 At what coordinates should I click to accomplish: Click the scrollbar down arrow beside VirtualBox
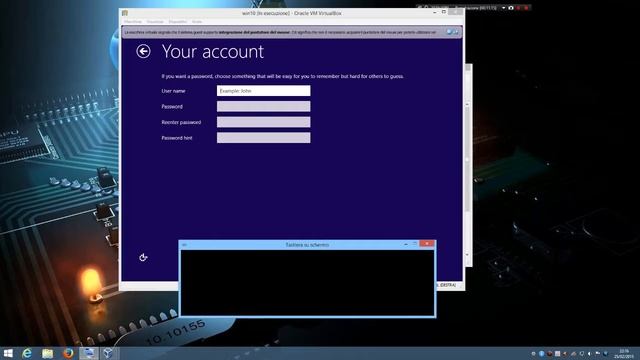[468, 255]
